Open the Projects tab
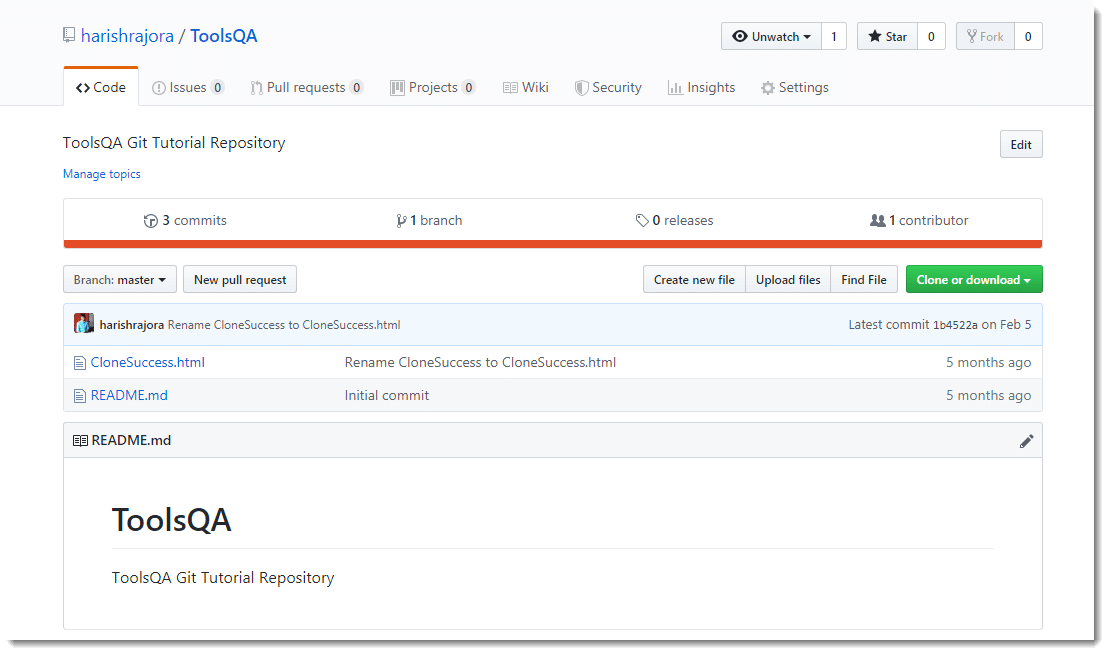The height and width of the screenshot is (655, 1109). coord(432,88)
